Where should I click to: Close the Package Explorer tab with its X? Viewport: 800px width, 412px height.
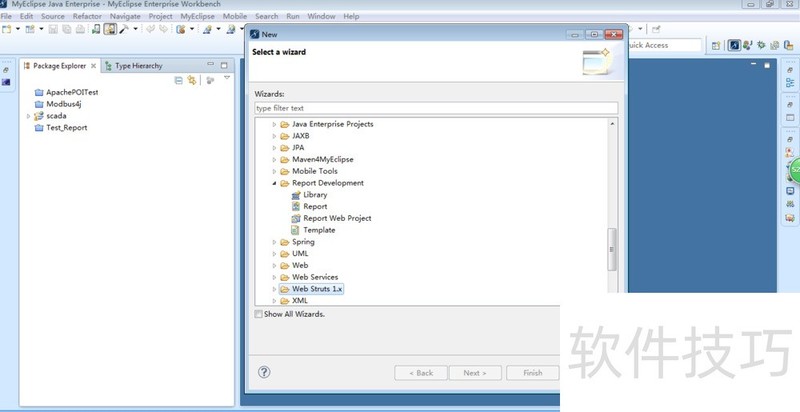click(93, 66)
